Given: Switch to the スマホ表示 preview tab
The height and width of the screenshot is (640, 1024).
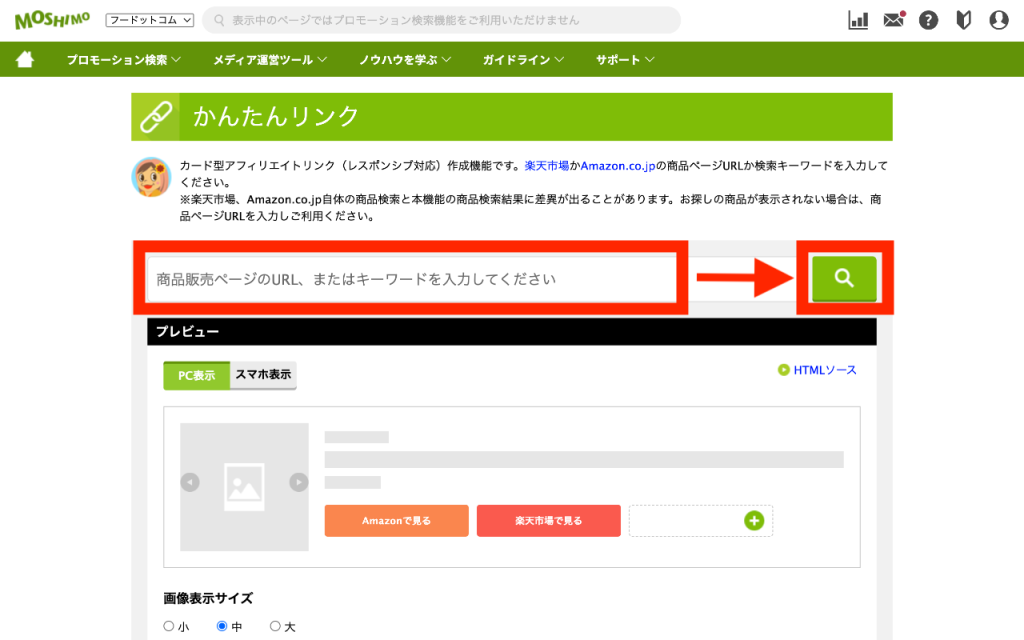Looking at the screenshot, I should pos(263,375).
